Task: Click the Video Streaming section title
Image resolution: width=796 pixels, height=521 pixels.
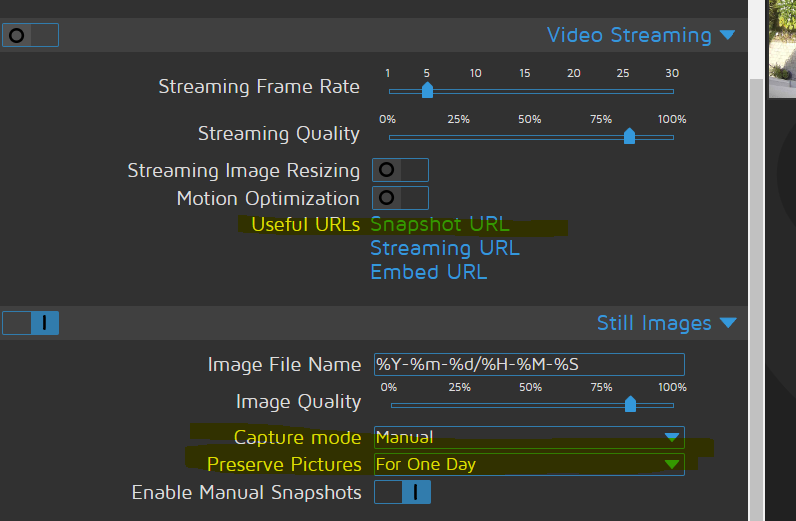Action: (x=629, y=35)
